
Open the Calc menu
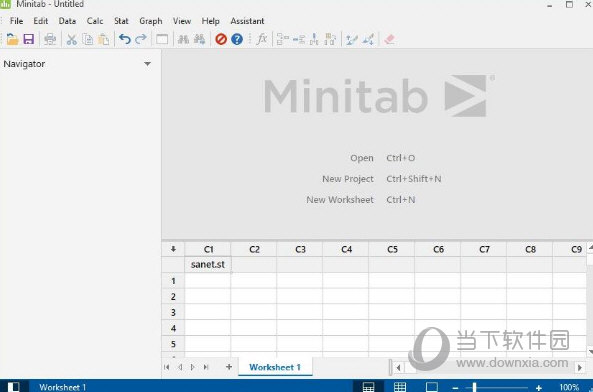pos(95,21)
